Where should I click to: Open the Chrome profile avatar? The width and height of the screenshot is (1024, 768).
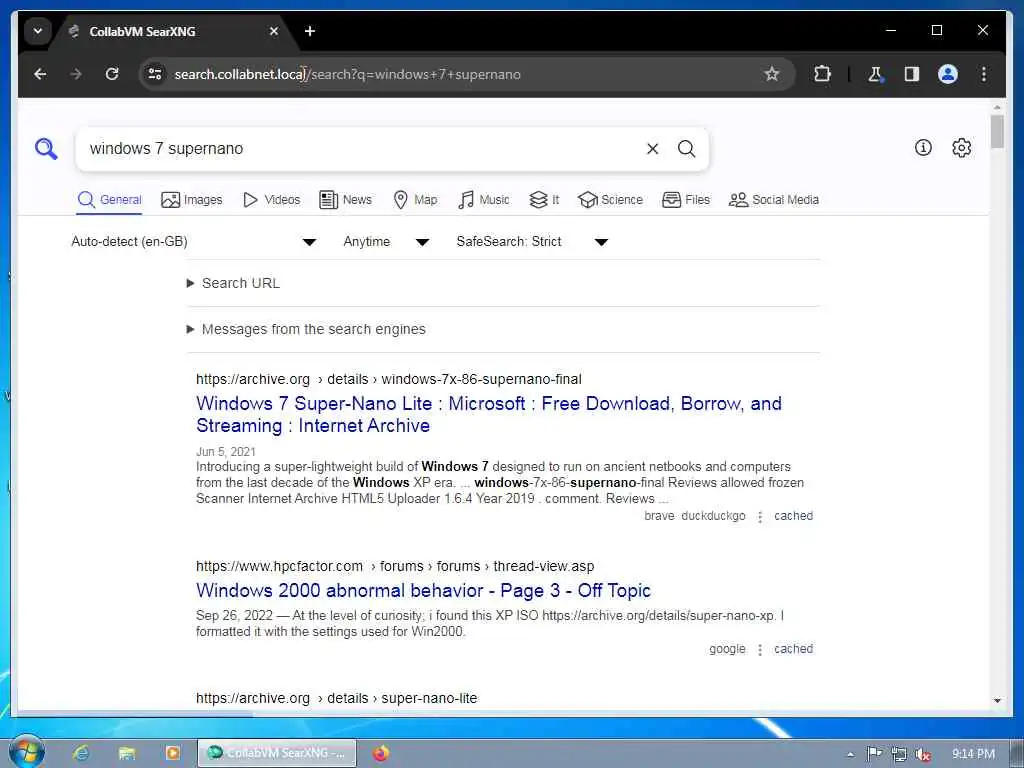coord(948,74)
